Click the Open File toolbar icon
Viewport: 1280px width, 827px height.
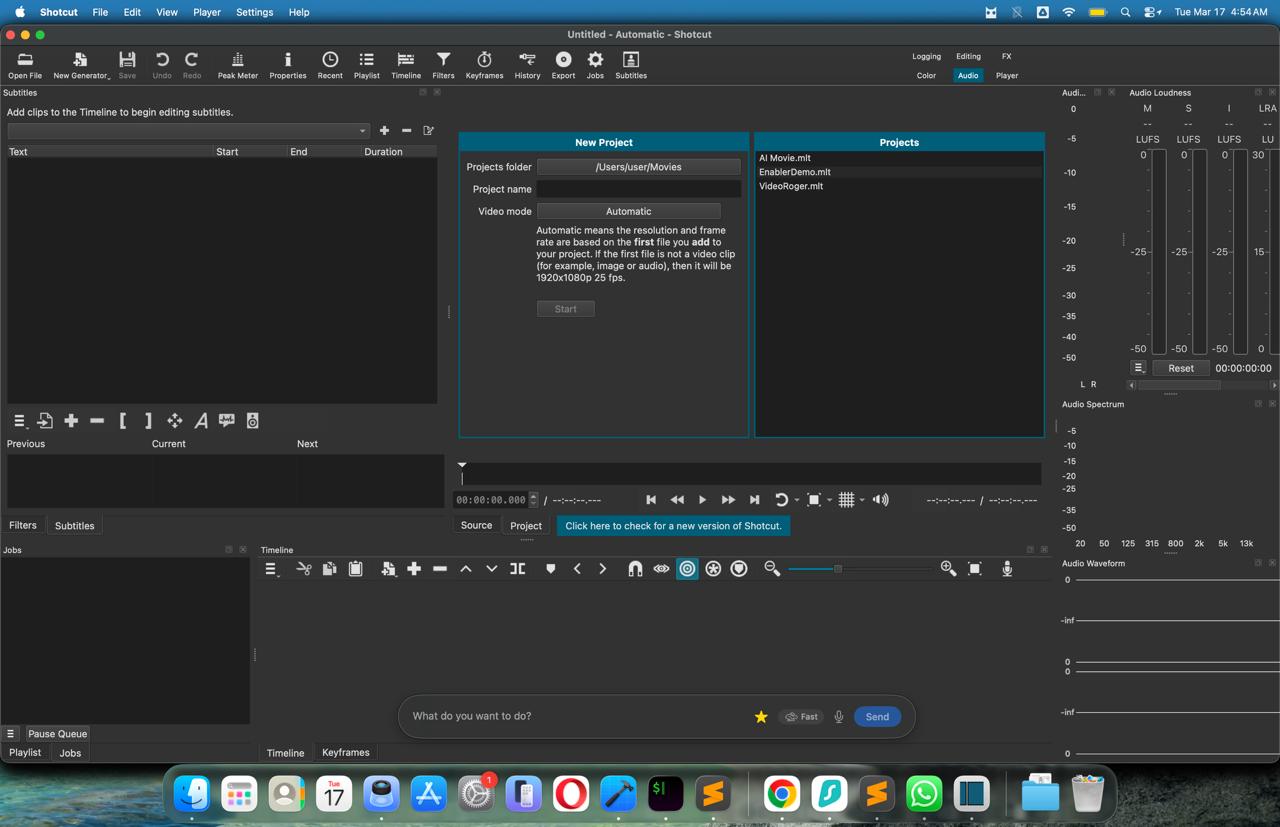click(x=25, y=65)
